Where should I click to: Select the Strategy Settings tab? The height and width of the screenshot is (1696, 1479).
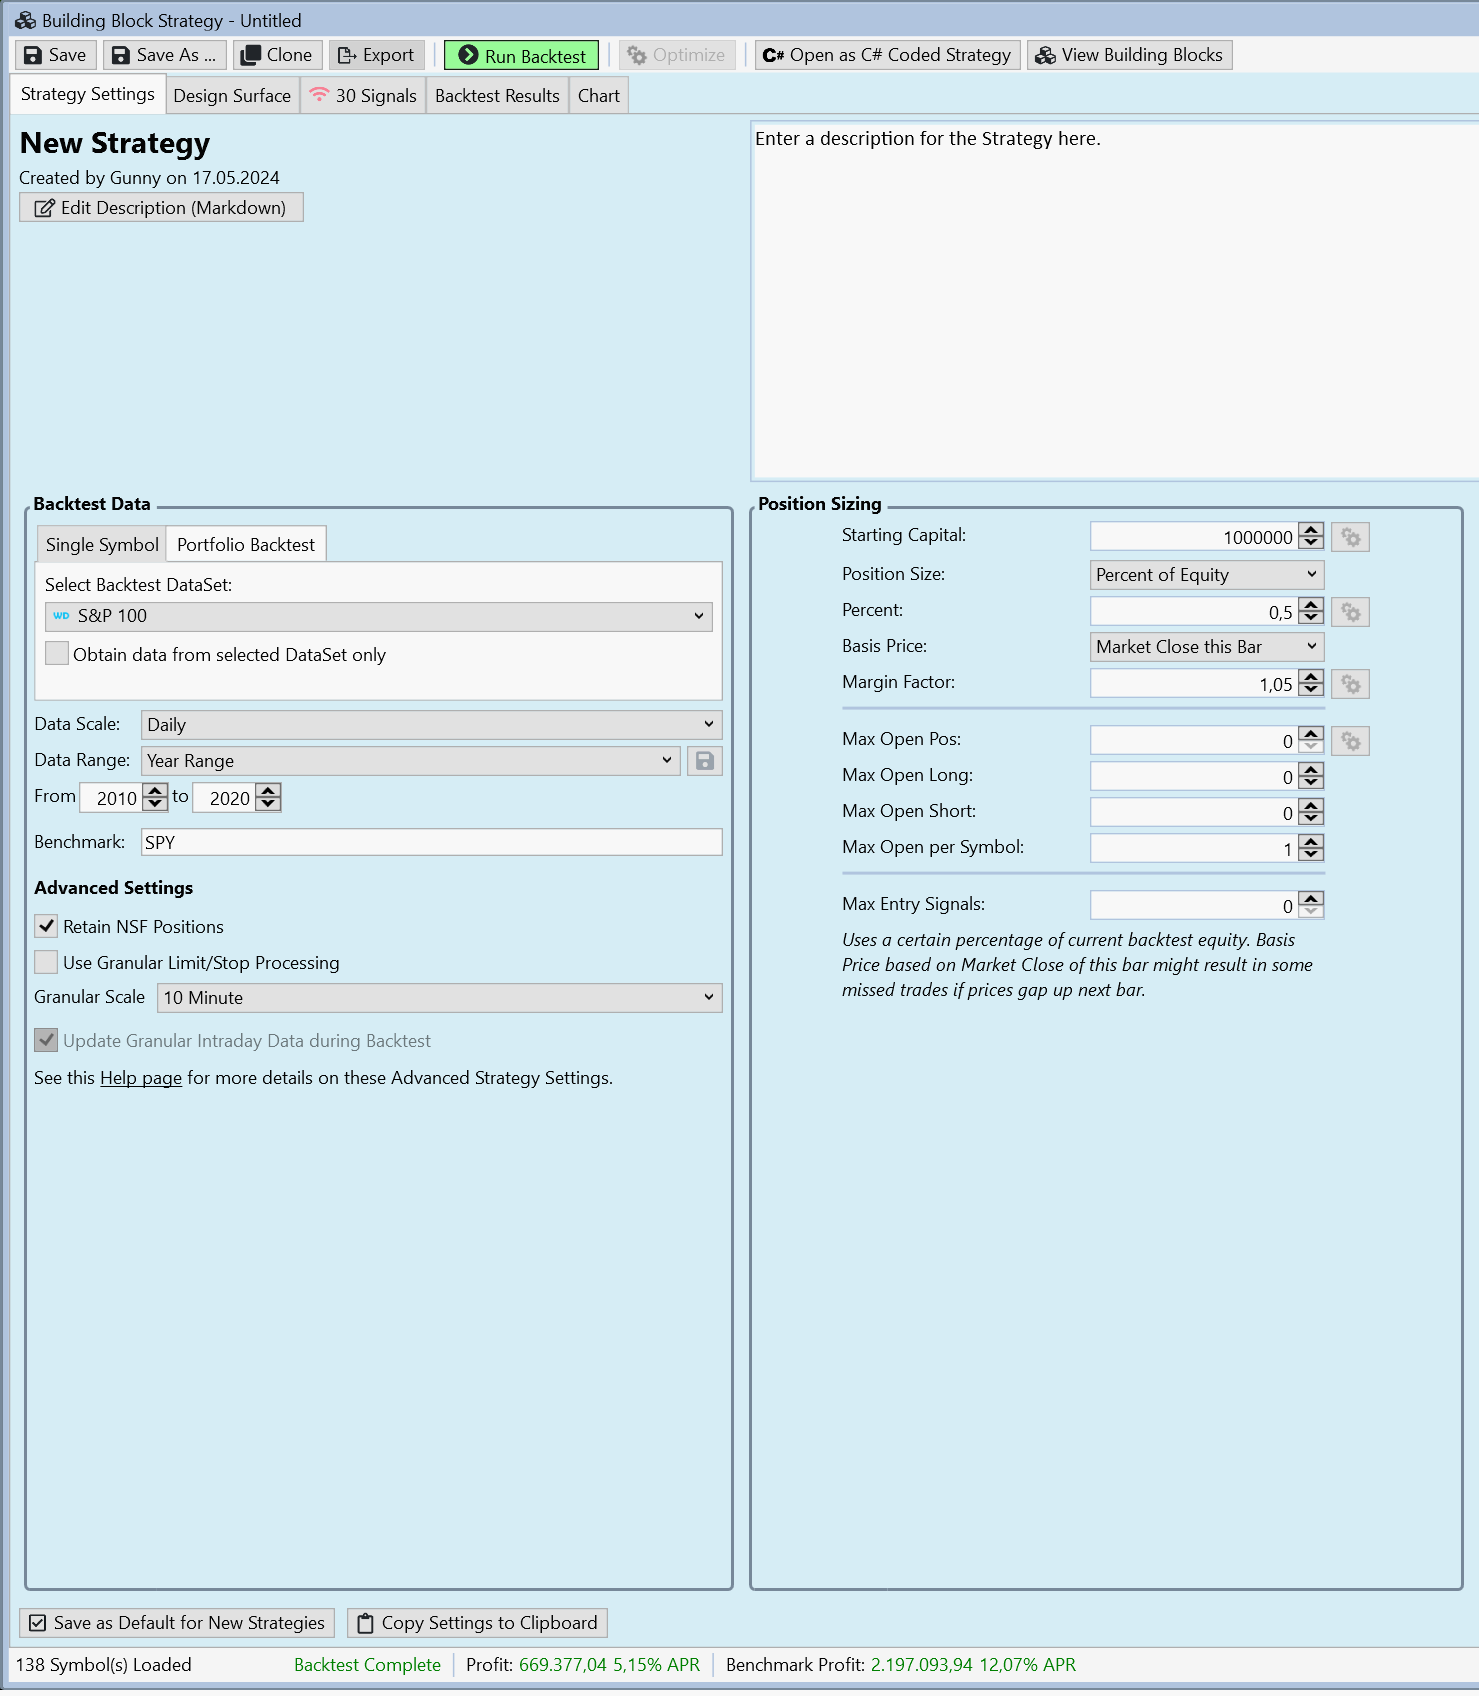88,94
